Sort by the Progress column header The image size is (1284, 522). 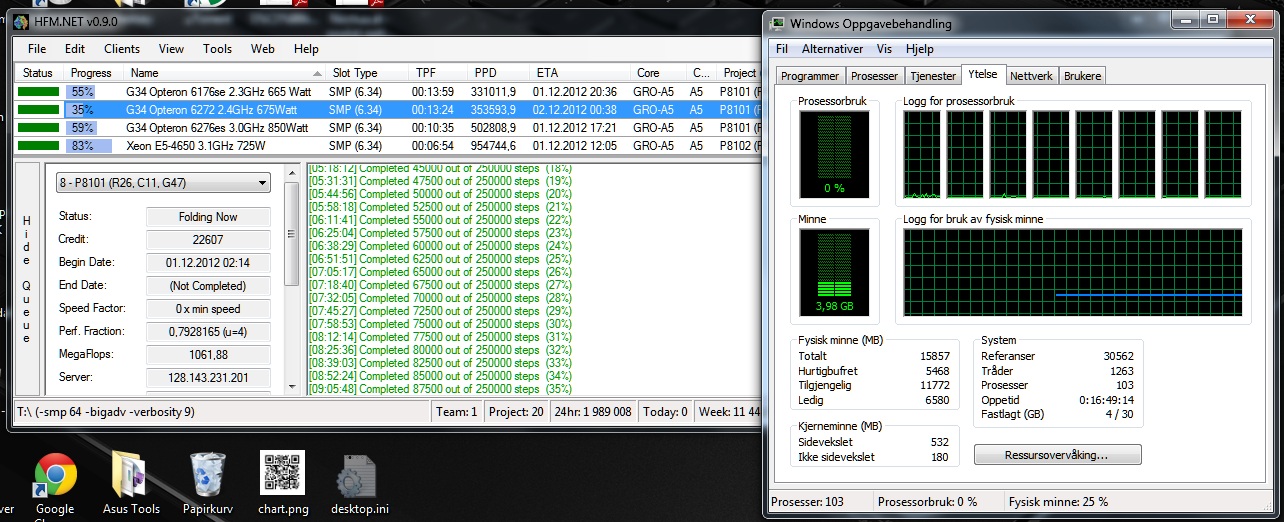click(x=92, y=73)
